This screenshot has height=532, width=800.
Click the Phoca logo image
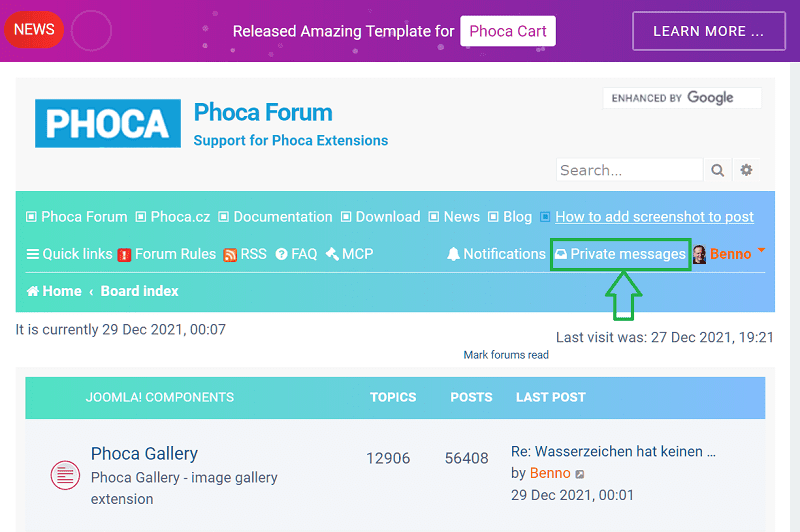point(108,124)
